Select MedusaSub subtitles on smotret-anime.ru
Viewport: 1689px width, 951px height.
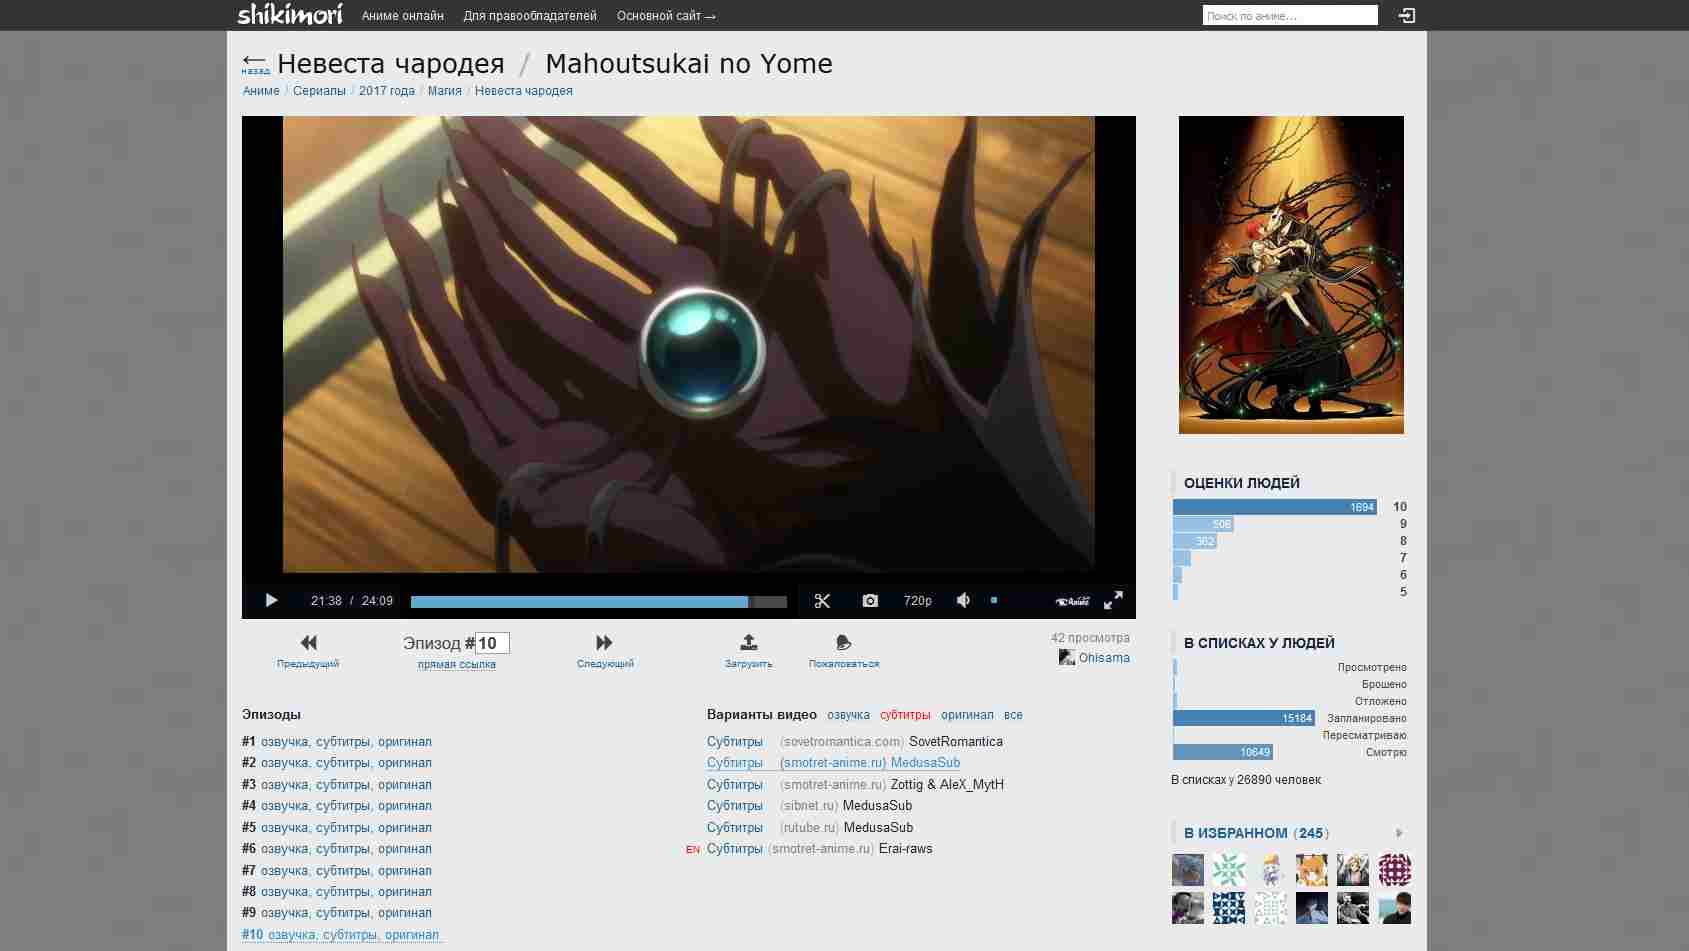pyautogui.click(x=833, y=763)
